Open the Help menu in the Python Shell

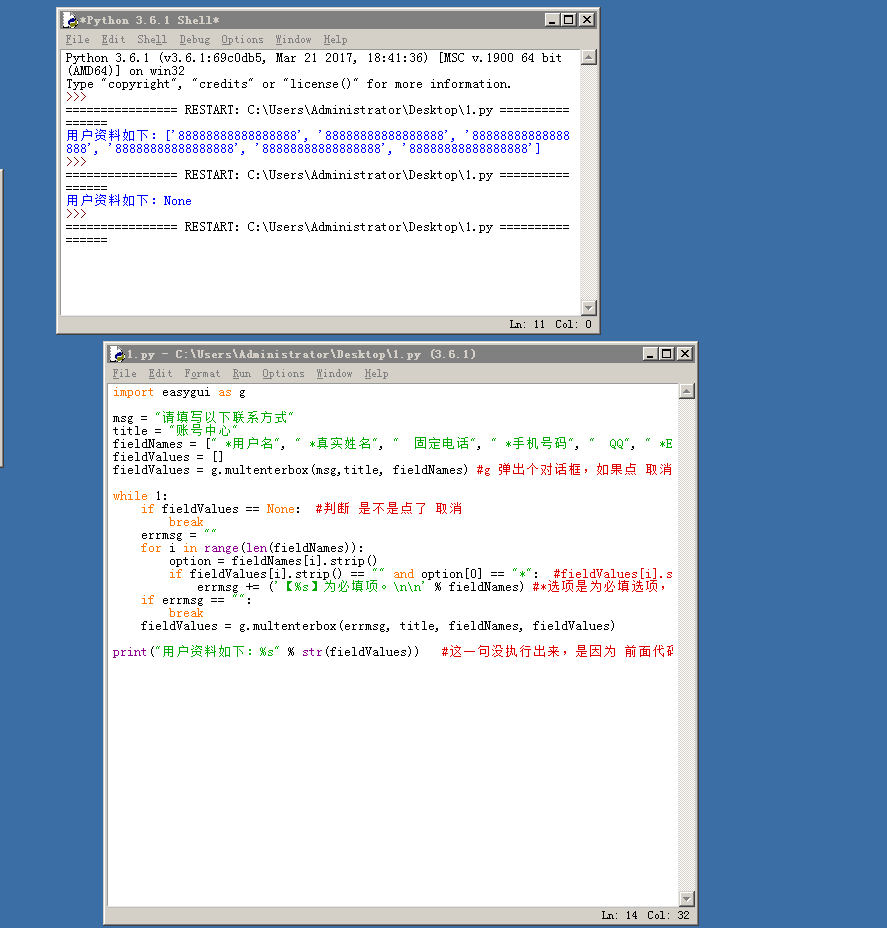(335, 39)
